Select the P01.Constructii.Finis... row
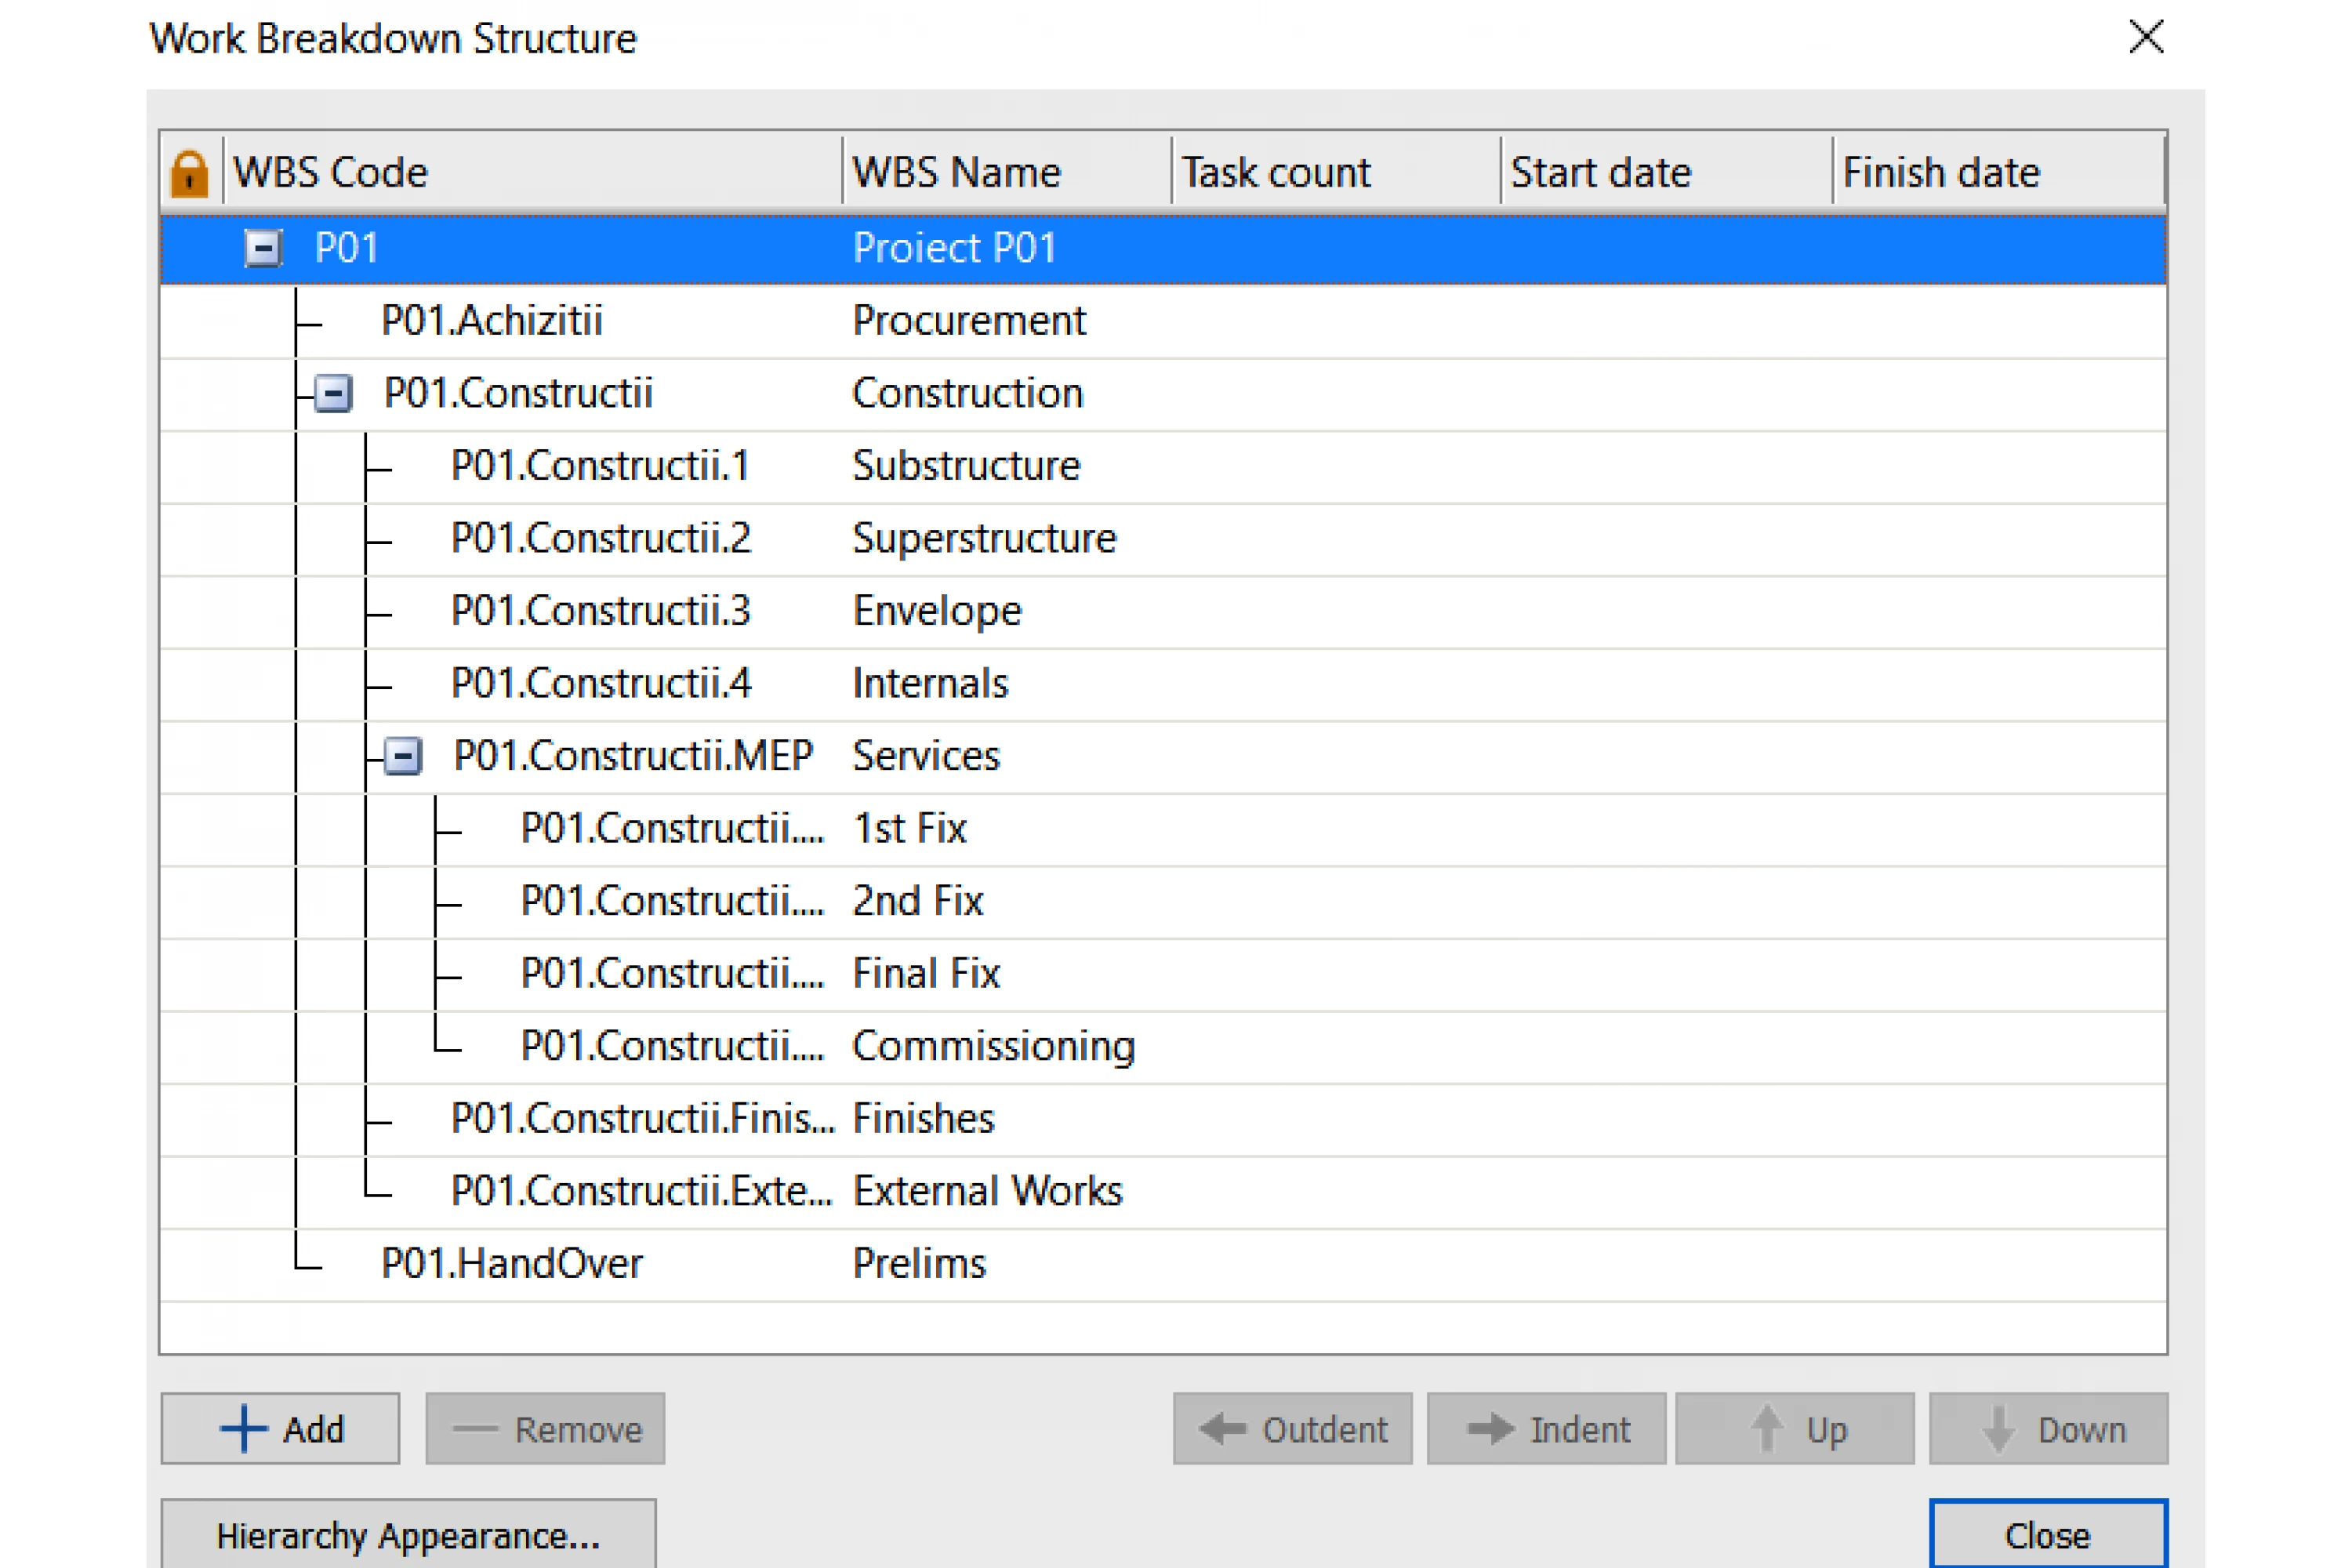The width and height of the screenshot is (2352, 1568). (1163, 1119)
